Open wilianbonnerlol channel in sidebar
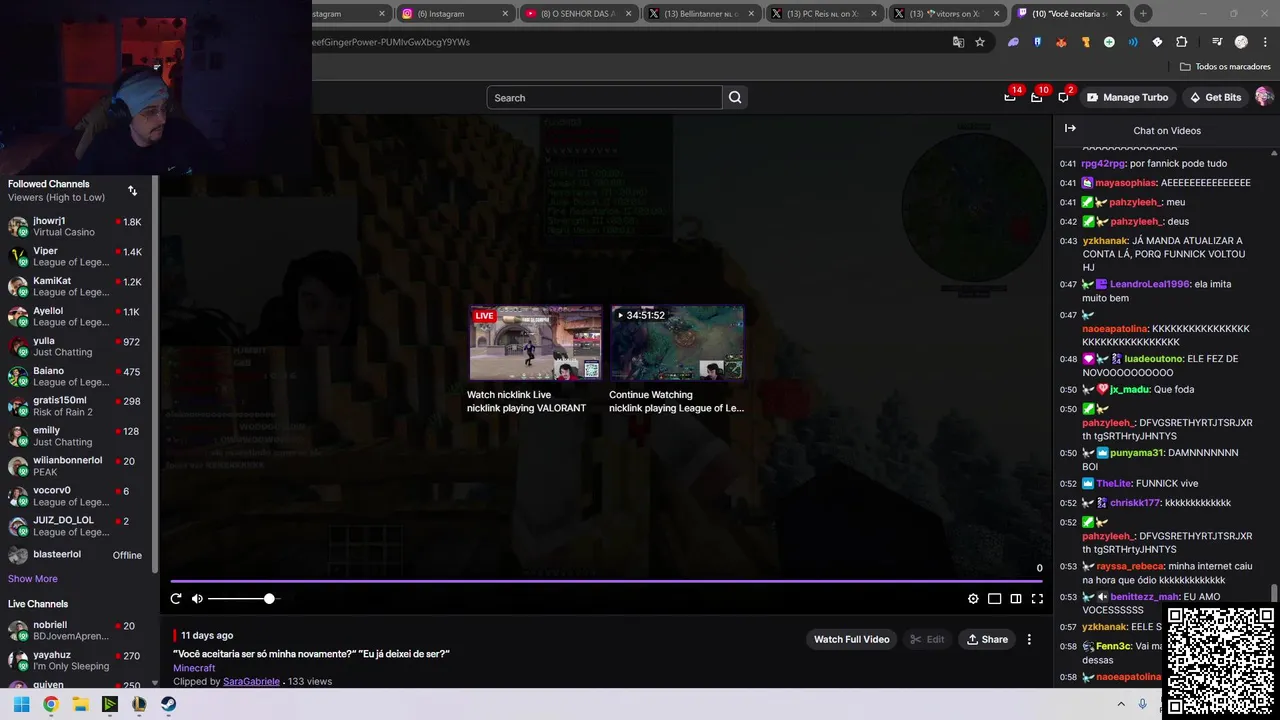 click(76, 466)
